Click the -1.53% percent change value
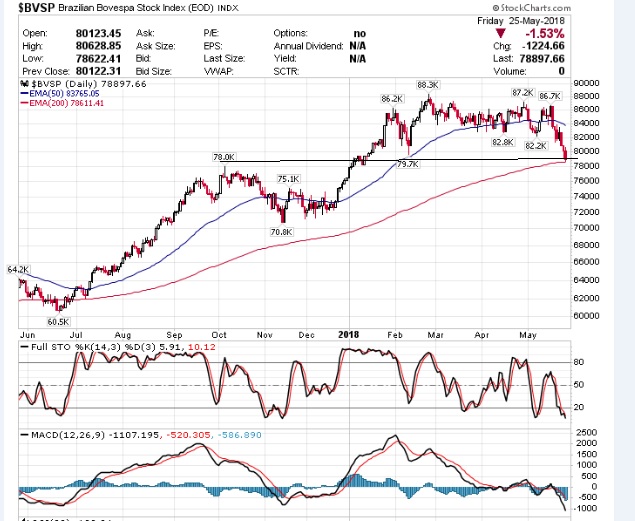Viewport: 635px width, 521px height. tap(545, 33)
